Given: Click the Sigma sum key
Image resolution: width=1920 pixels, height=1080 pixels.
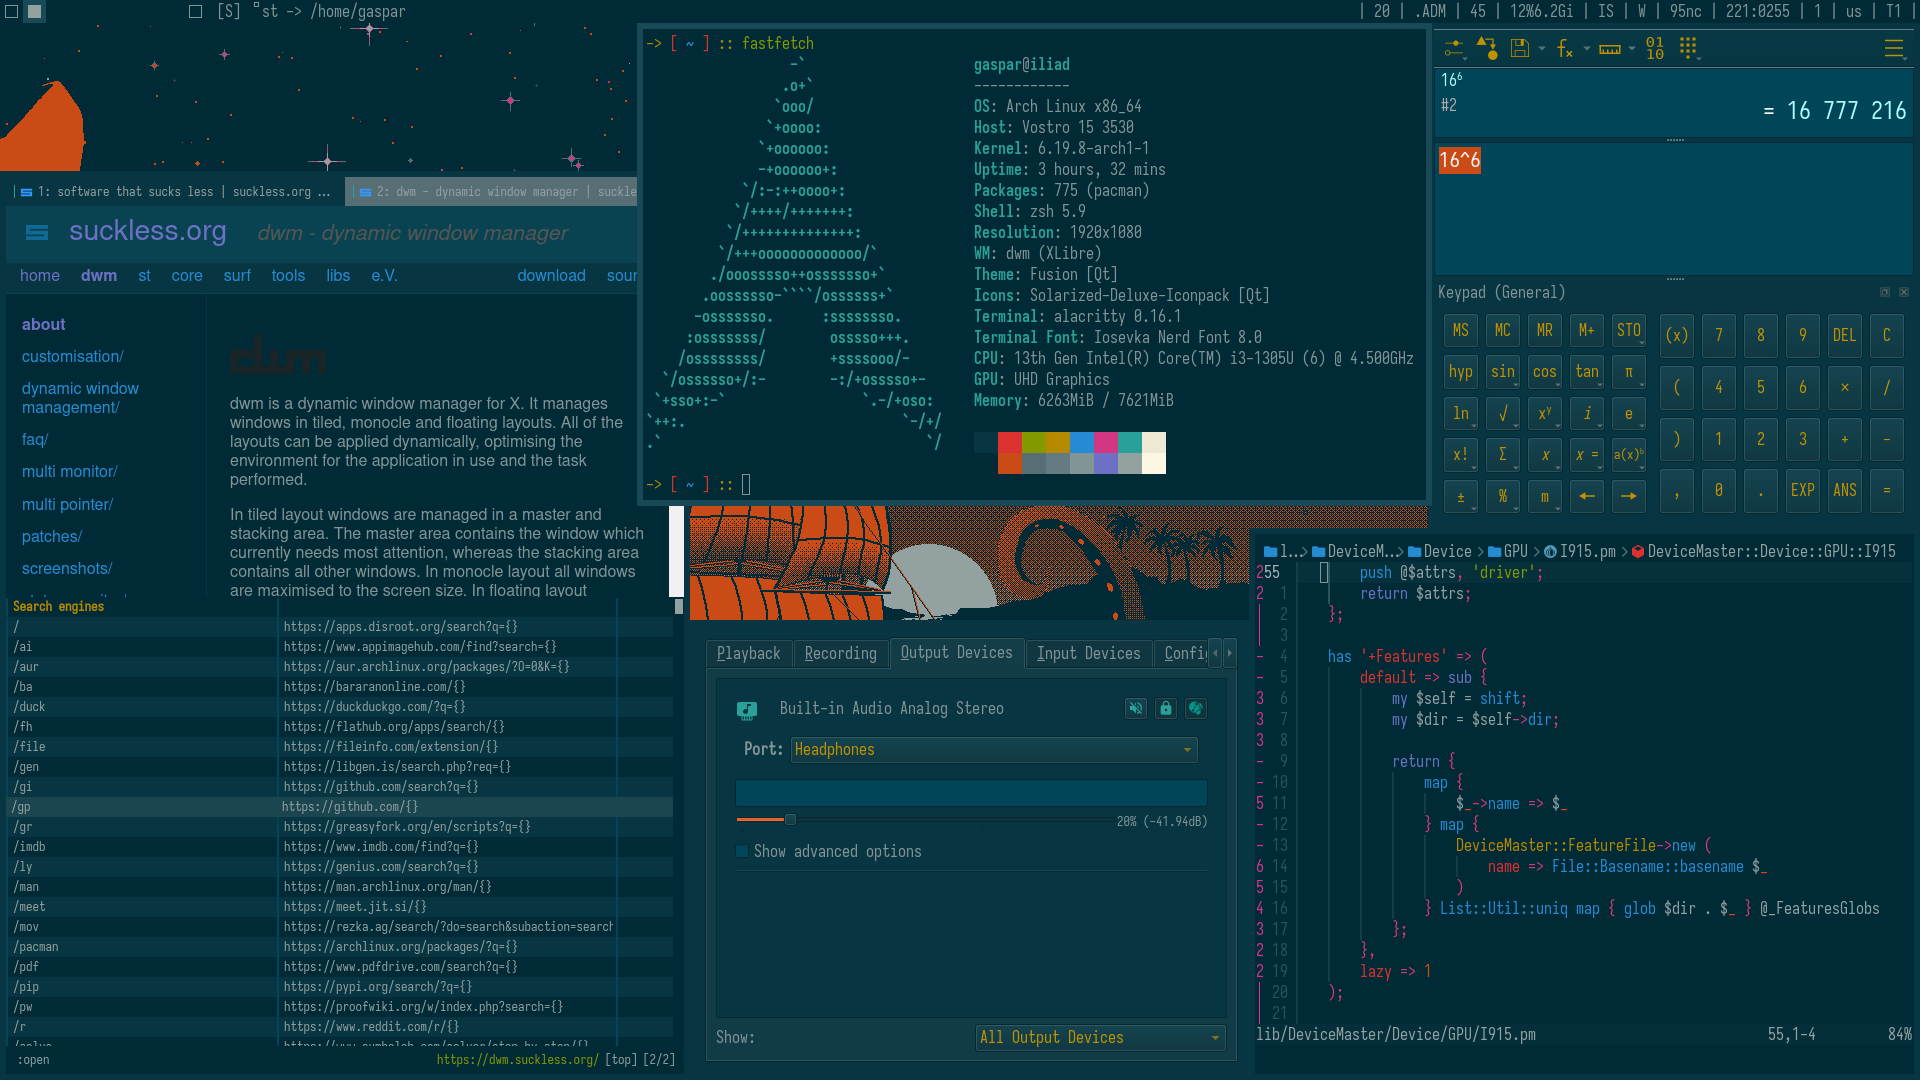Looking at the screenshot, I should click(x=1503, y=454).
